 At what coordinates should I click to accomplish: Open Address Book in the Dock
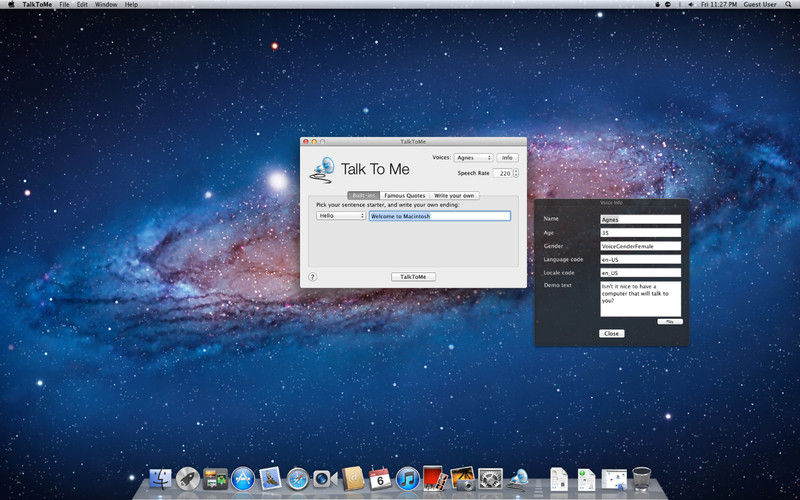click(x=353, y=479)
